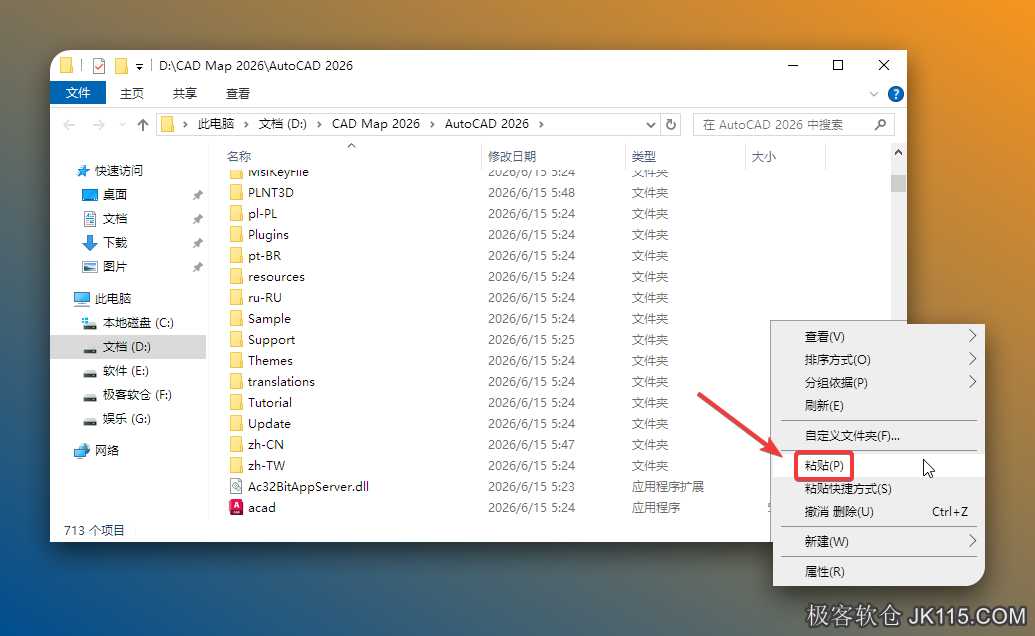Switch to the 查看 ribbon tab
The image size is (1035, 636).
(237, 94)
